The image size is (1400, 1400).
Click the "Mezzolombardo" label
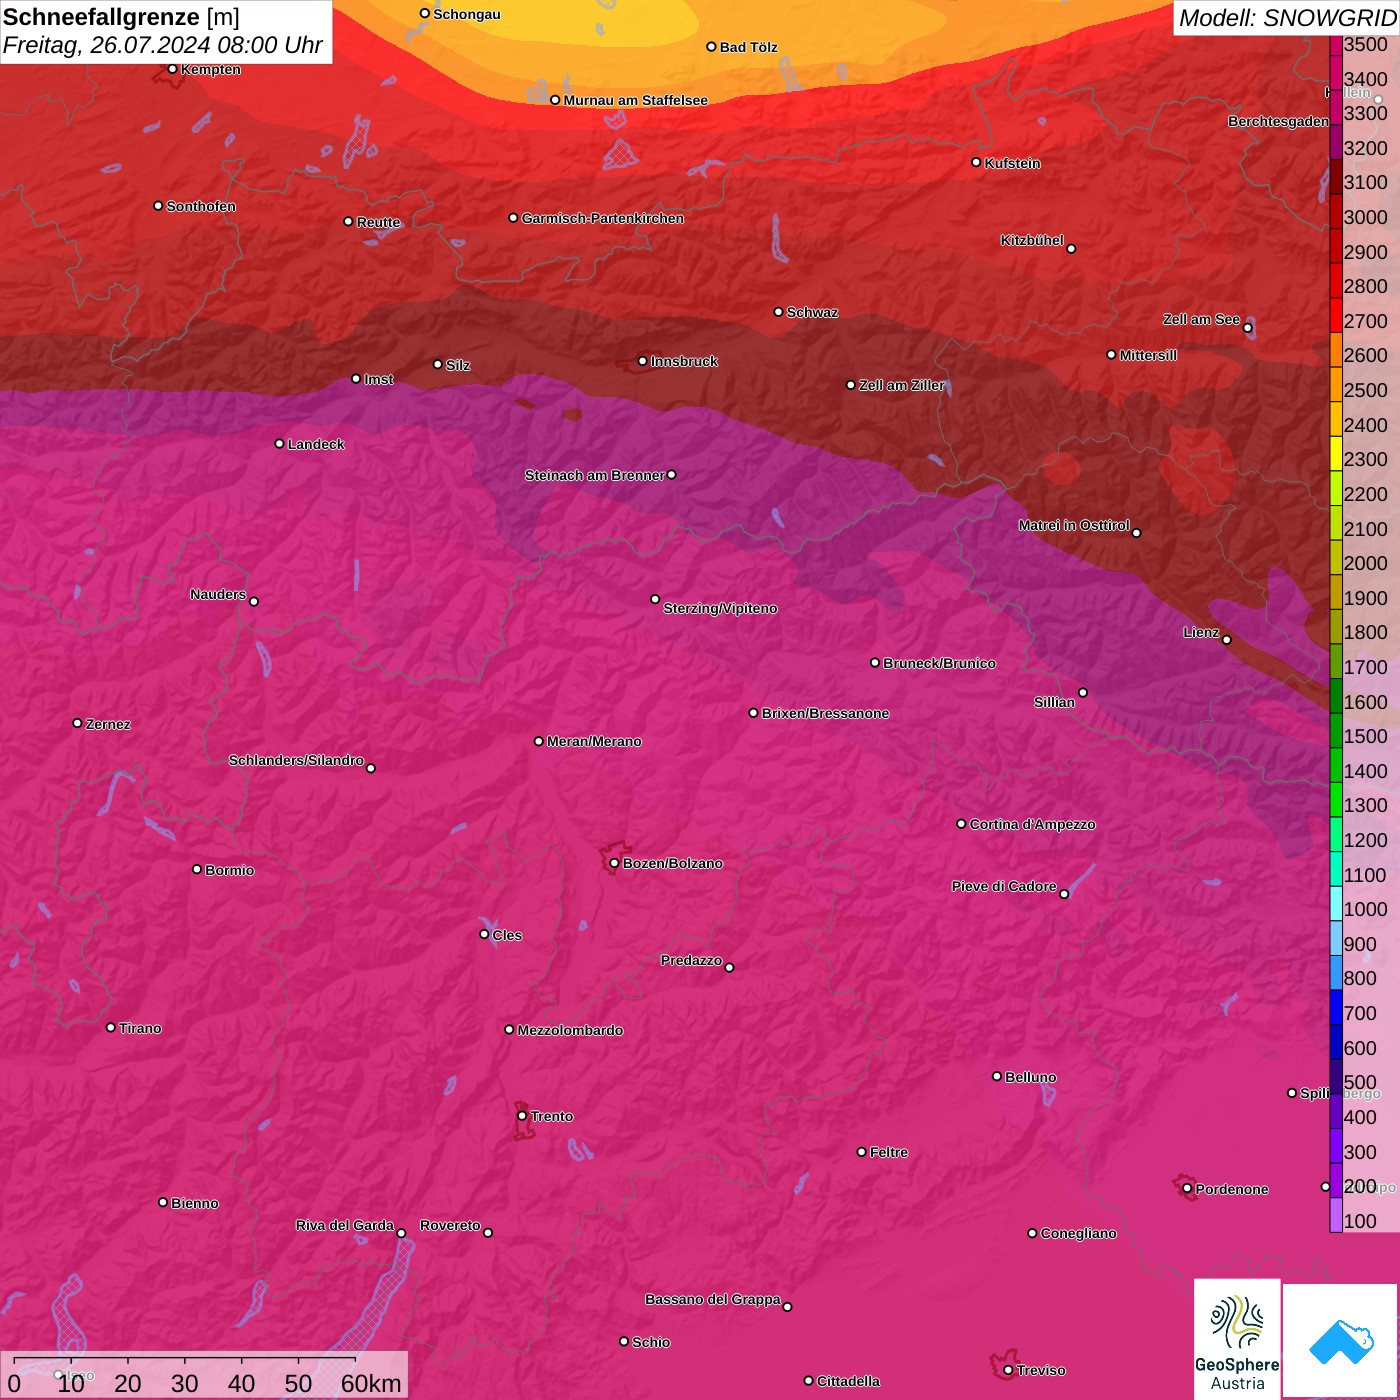tap(570, 1030)
